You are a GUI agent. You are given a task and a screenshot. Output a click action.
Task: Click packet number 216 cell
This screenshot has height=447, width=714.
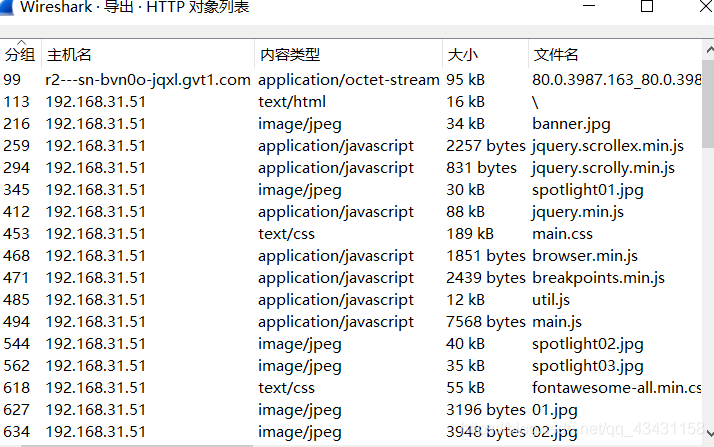16,124
